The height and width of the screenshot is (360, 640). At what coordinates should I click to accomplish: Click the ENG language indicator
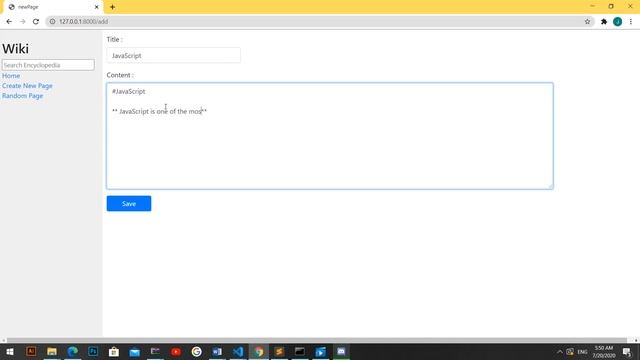[x=582, y=352]
